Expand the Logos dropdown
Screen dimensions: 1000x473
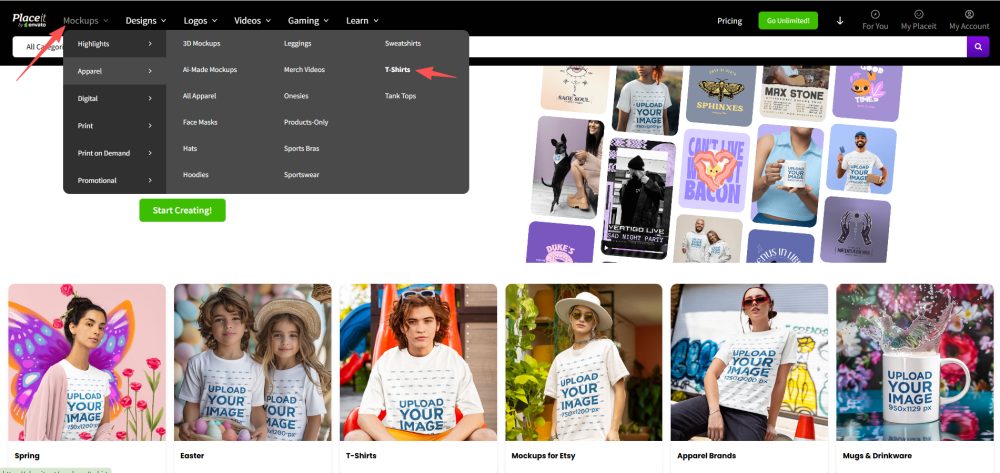(x=200, y=20)
